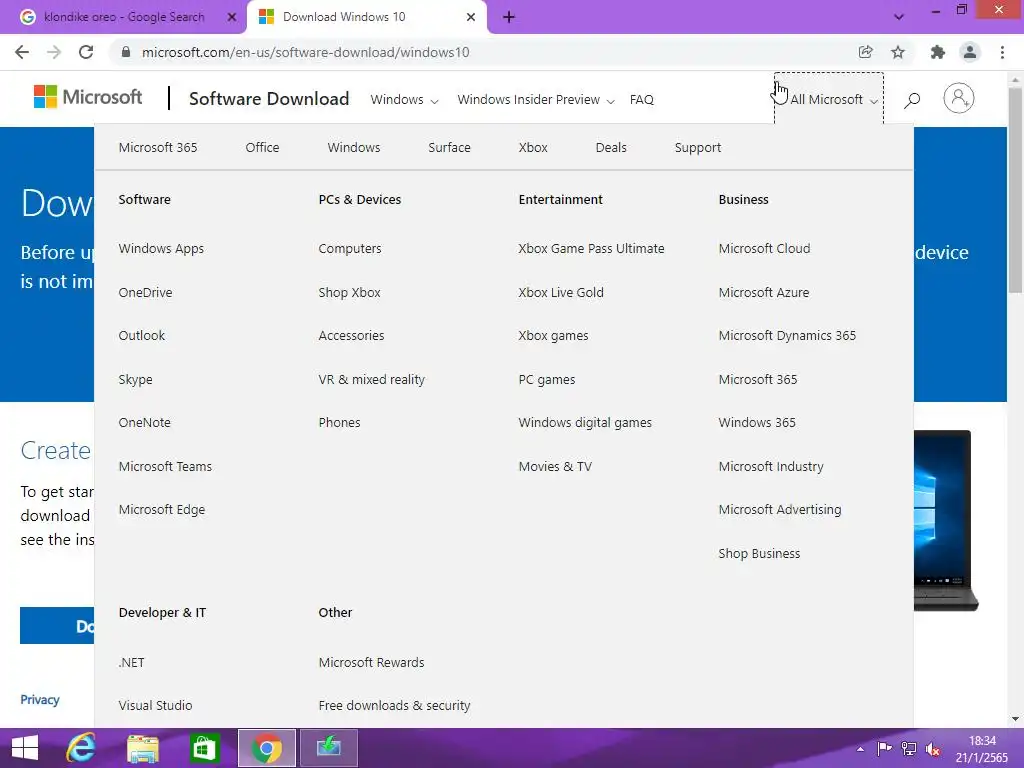Open the Windows Start button

click(25, 748)
